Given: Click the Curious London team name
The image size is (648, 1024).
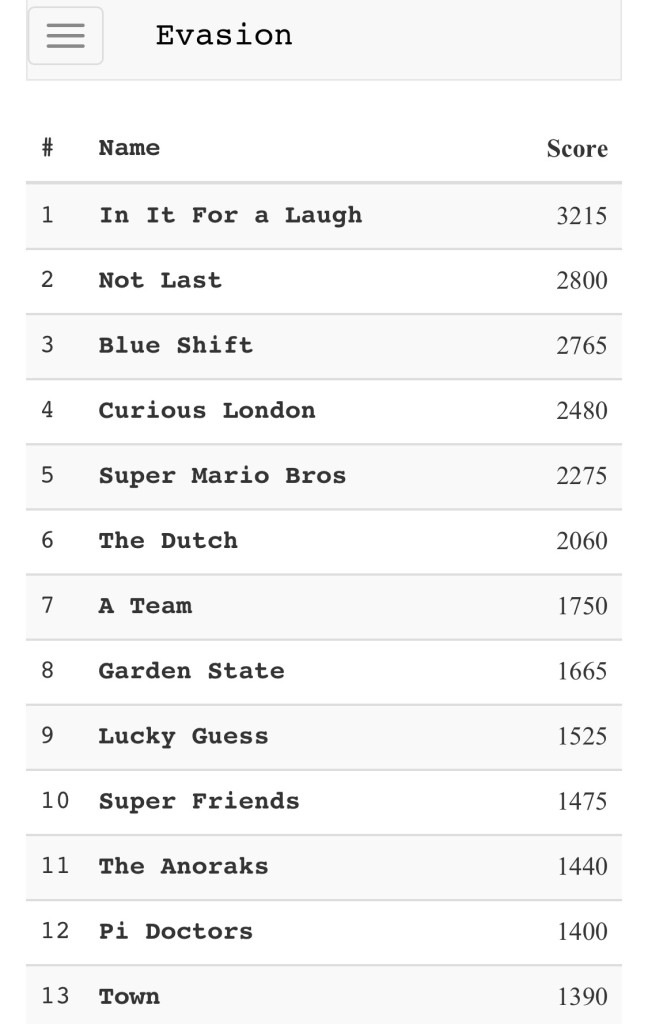Looking at the screenshot, I should pyautogui.click(x=206, y=410).
